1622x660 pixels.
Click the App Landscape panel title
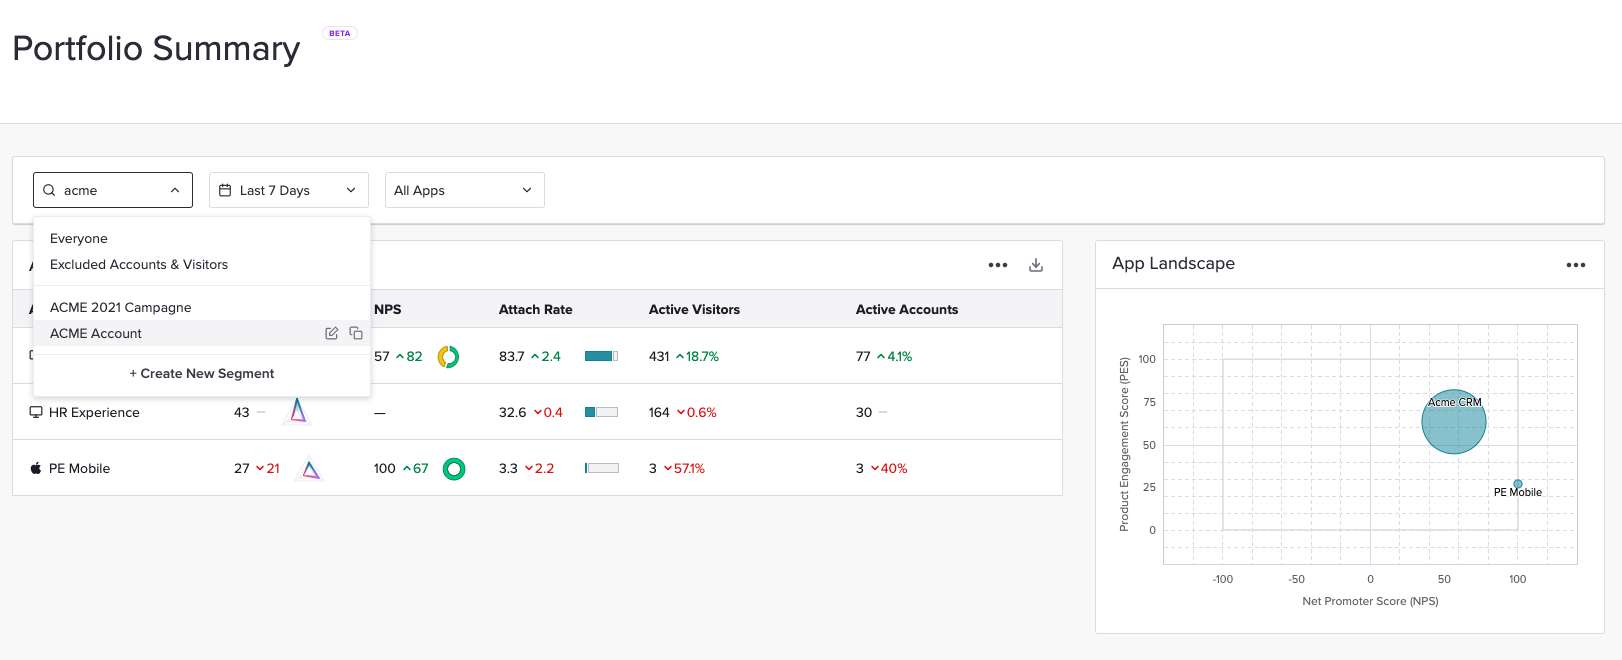1173,263
